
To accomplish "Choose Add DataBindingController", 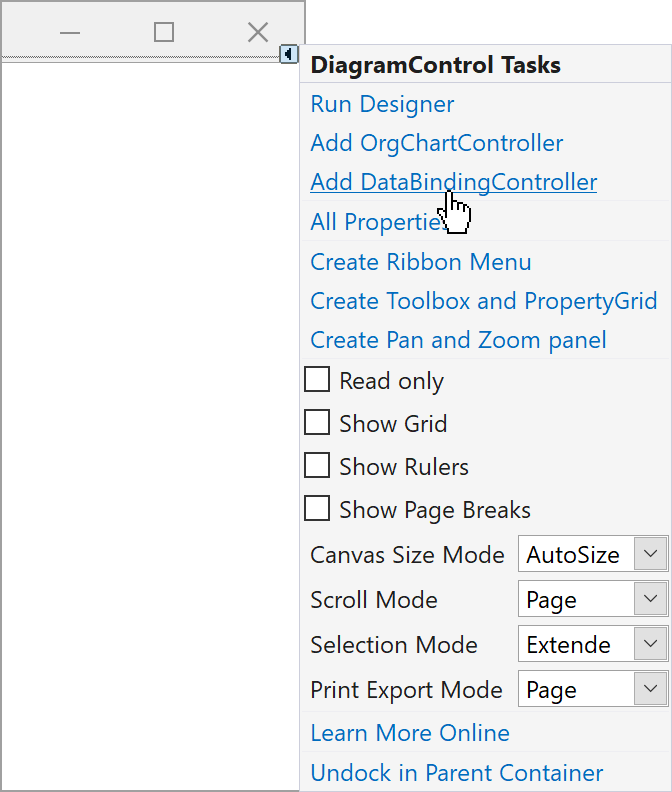I will (453, 182).
